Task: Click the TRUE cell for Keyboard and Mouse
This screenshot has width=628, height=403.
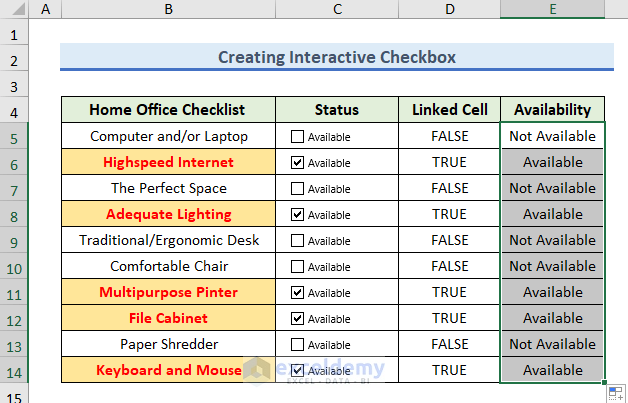Action: click(x=449, y=371)
